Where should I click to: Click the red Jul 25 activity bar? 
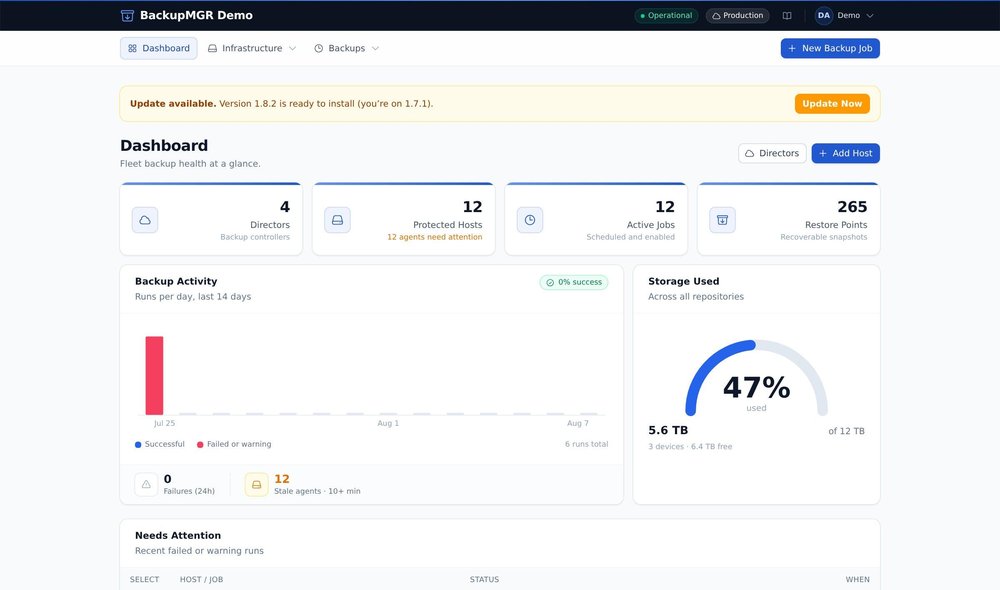(x=154, y=376)
